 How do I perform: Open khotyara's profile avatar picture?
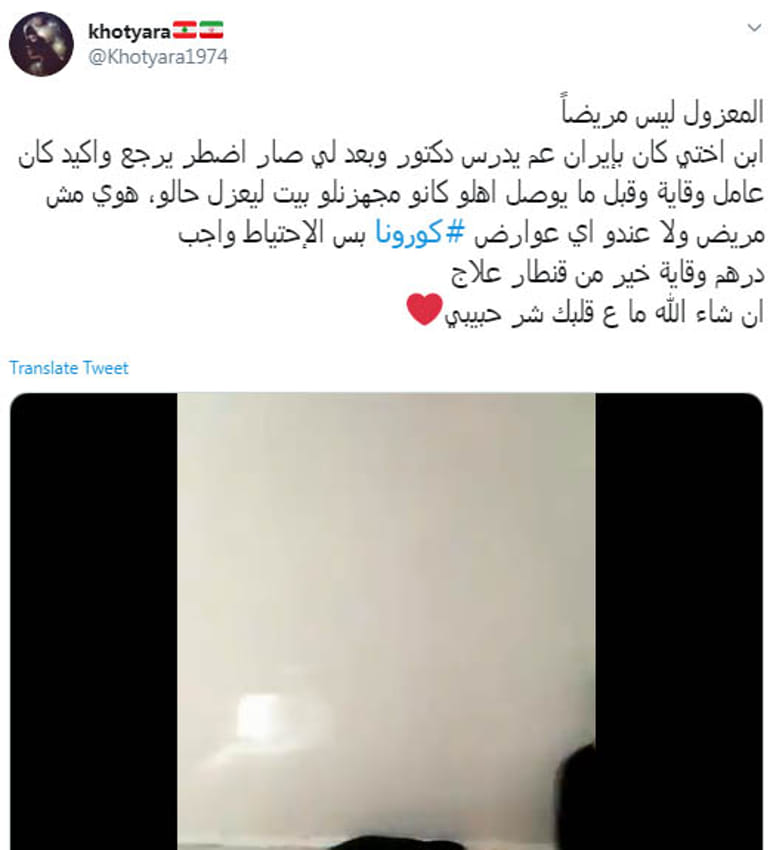point(41,44)
